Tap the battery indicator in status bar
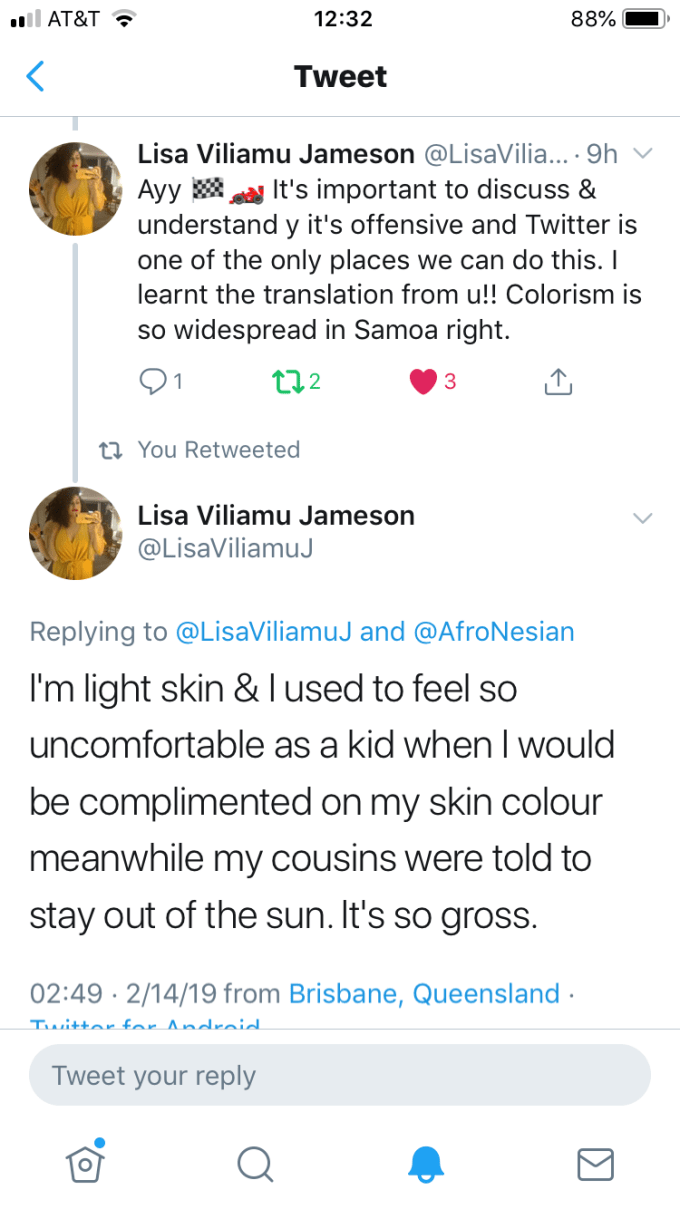680x1209 pixels. pos(645,19)
